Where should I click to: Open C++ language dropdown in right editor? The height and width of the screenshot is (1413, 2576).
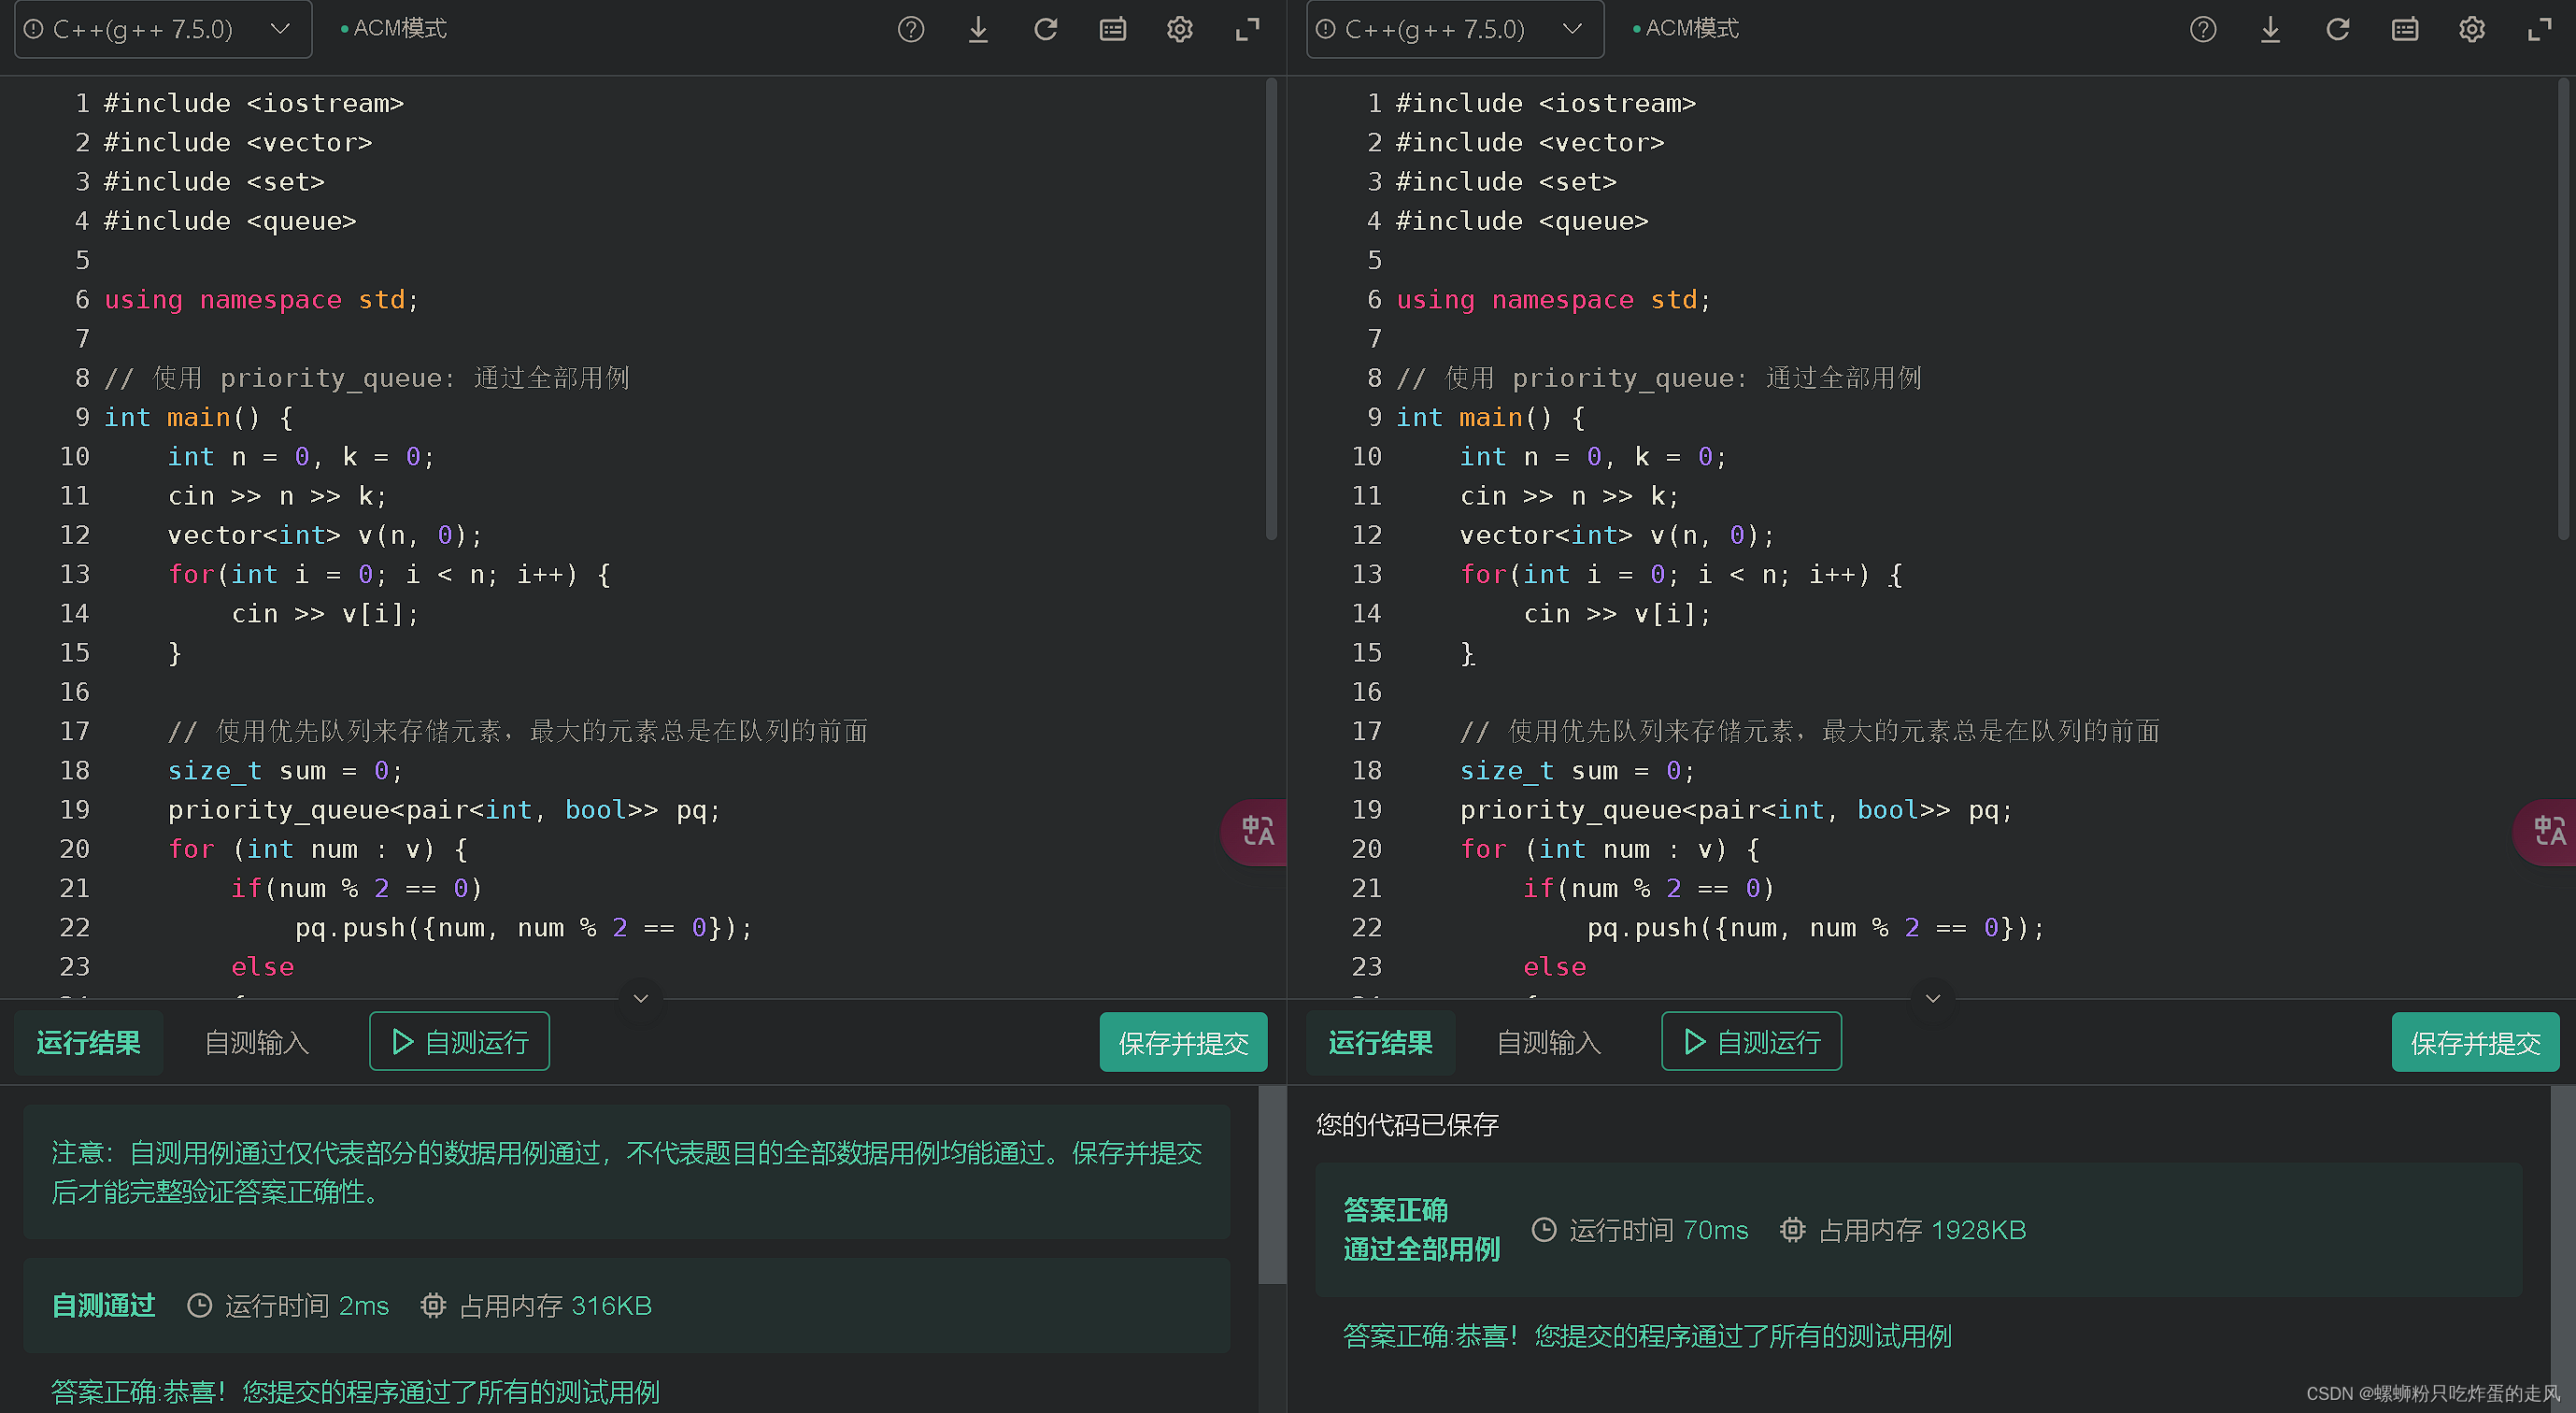tap(1455, 29)
